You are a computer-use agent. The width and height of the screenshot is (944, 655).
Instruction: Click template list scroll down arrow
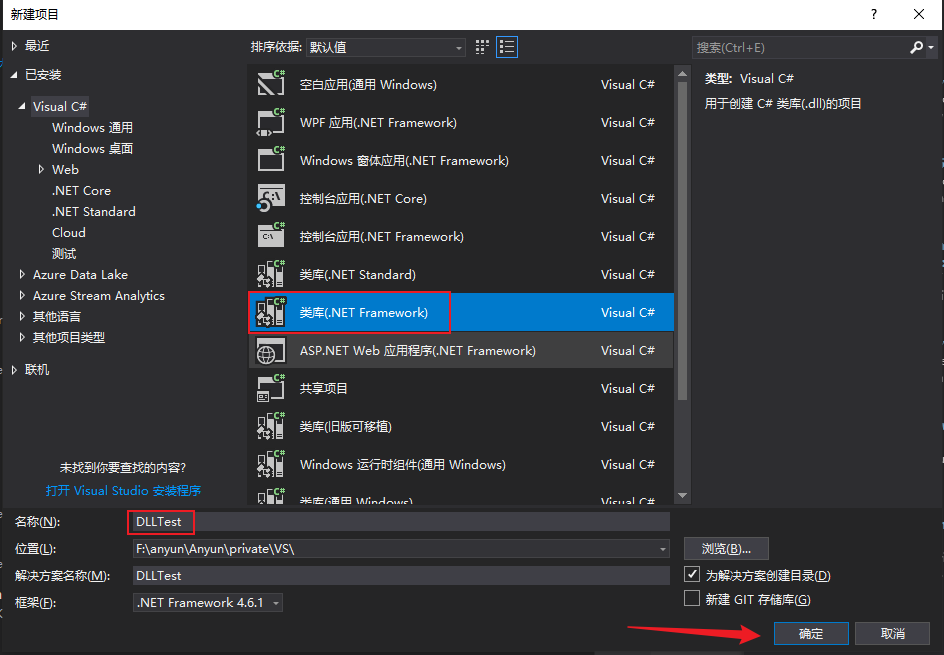coord(682,495)
